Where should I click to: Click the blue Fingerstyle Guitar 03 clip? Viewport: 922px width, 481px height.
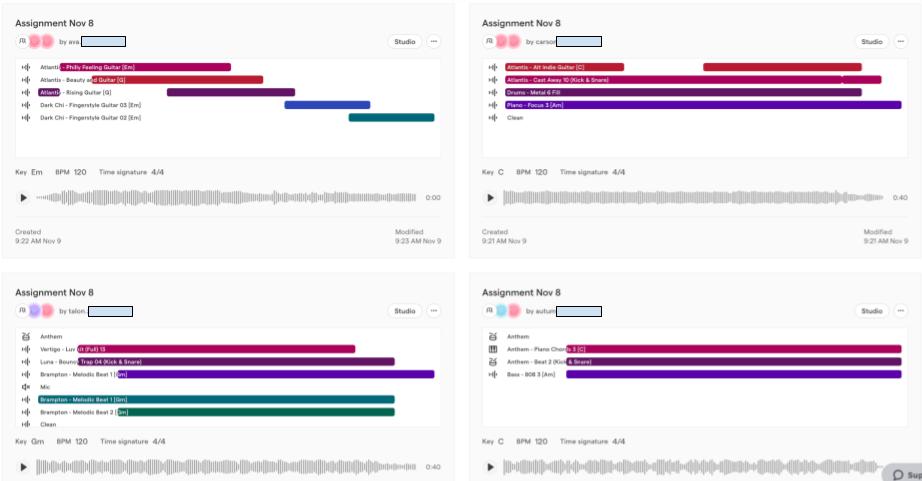coord(328,105)
